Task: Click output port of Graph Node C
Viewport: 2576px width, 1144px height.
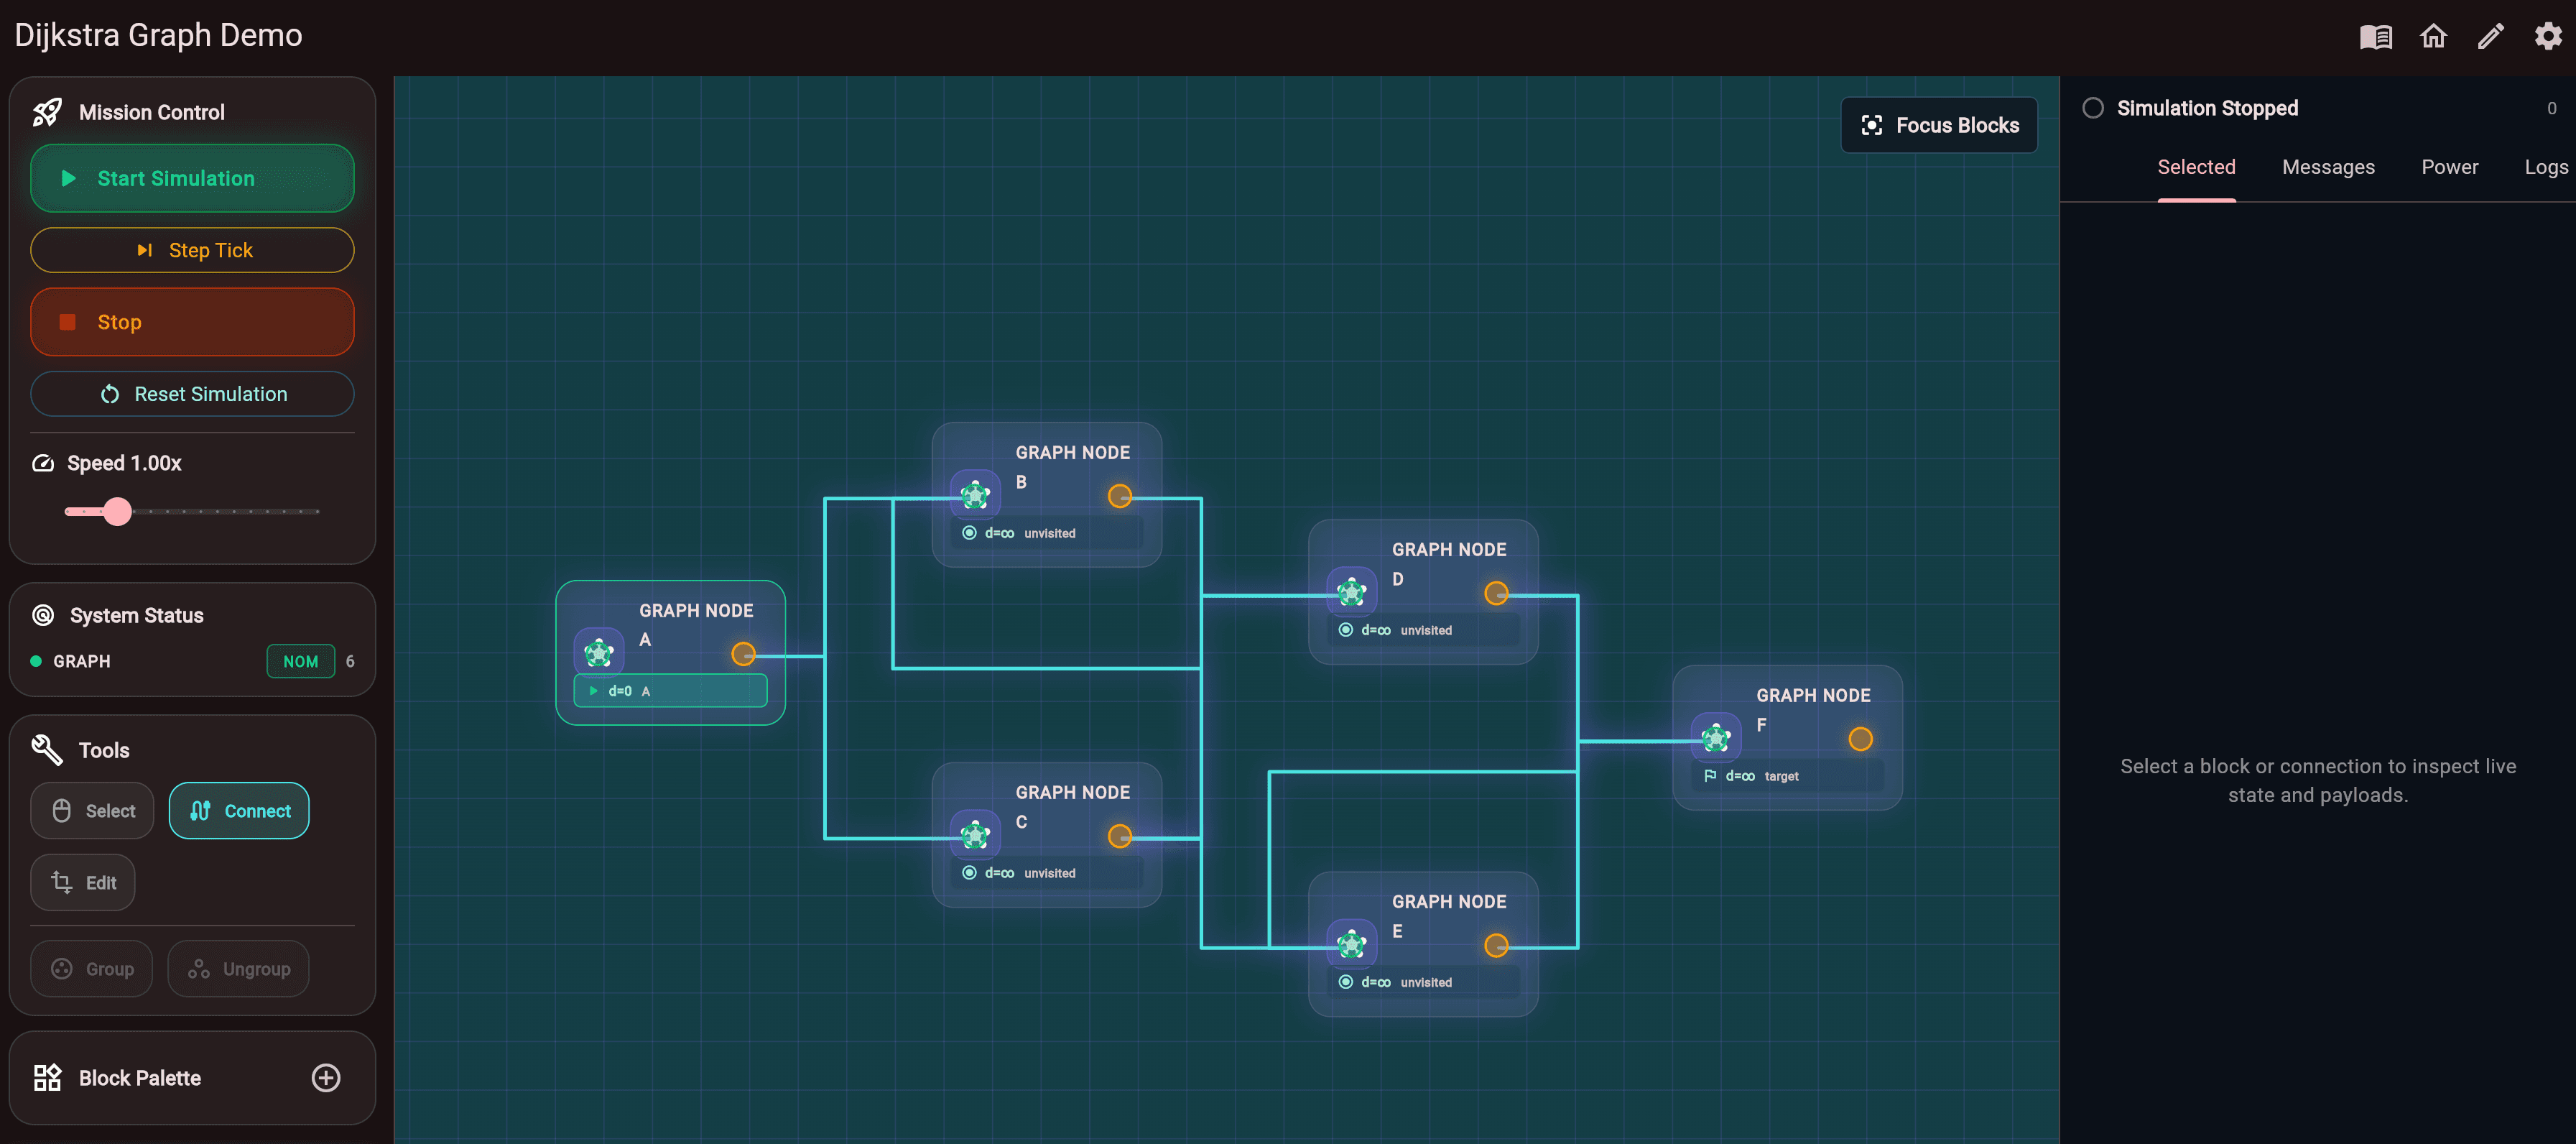Action: 1120,836
